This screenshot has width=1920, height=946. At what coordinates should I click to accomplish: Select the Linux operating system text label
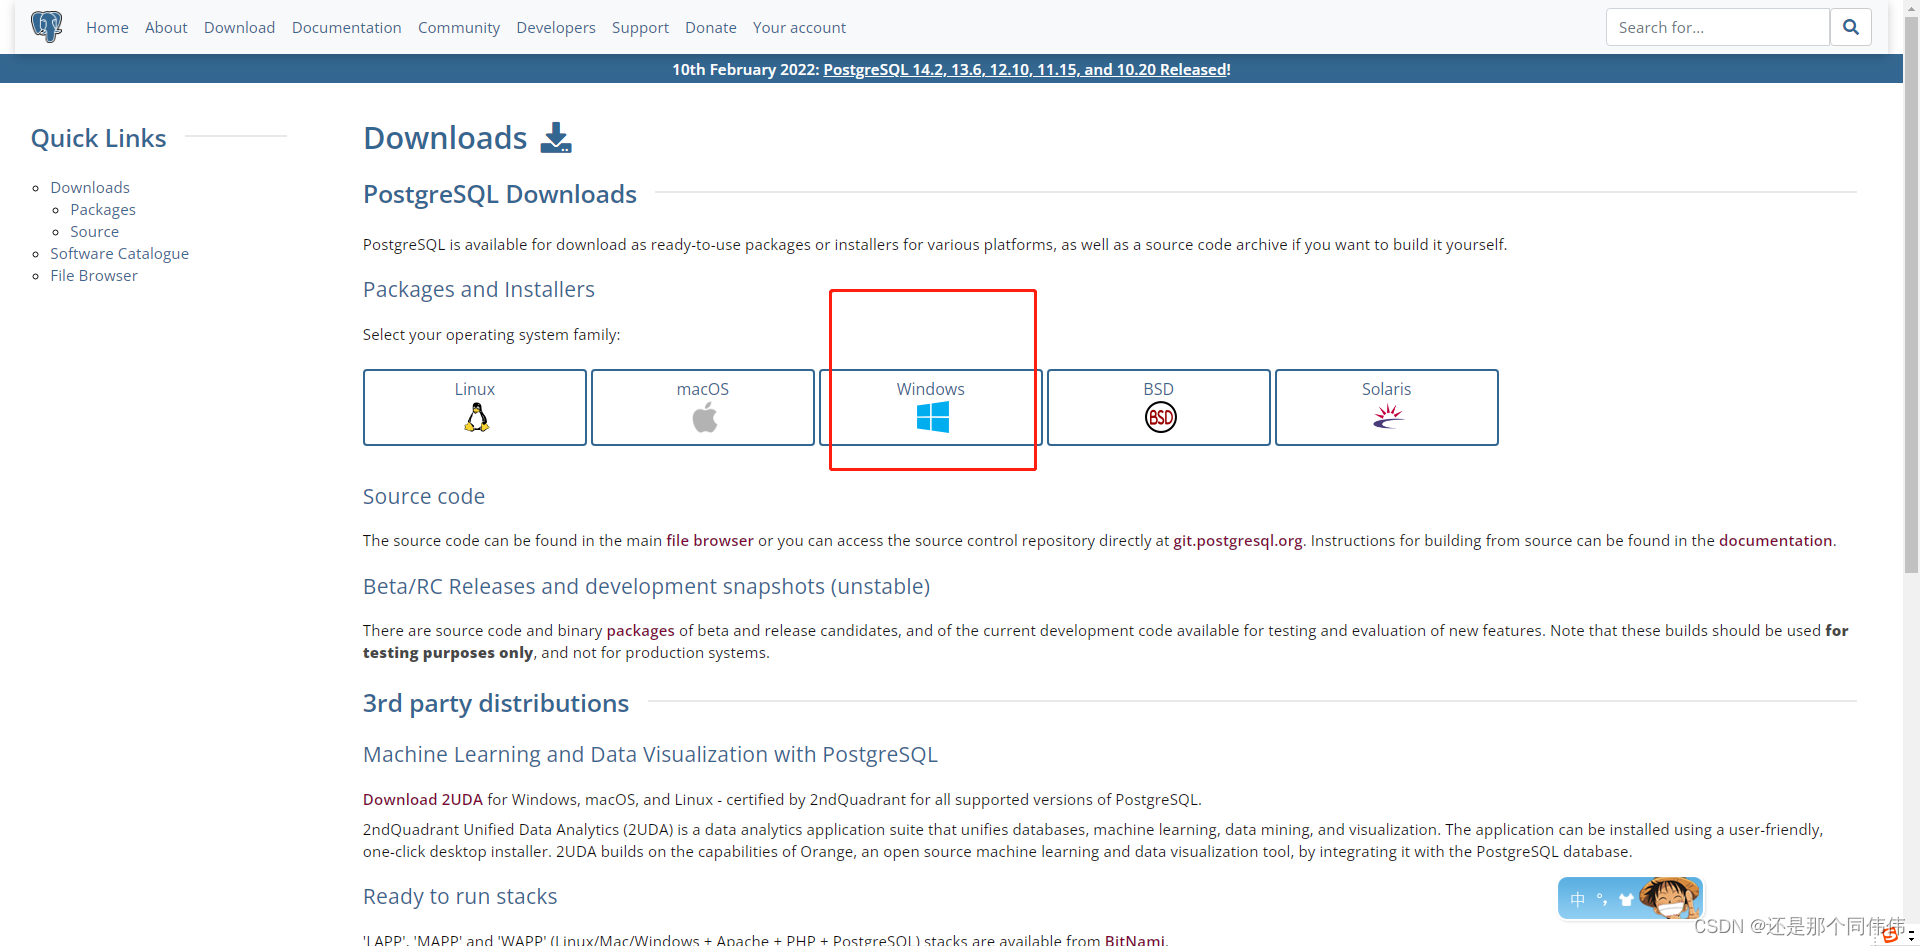click(x=475, y=389)
